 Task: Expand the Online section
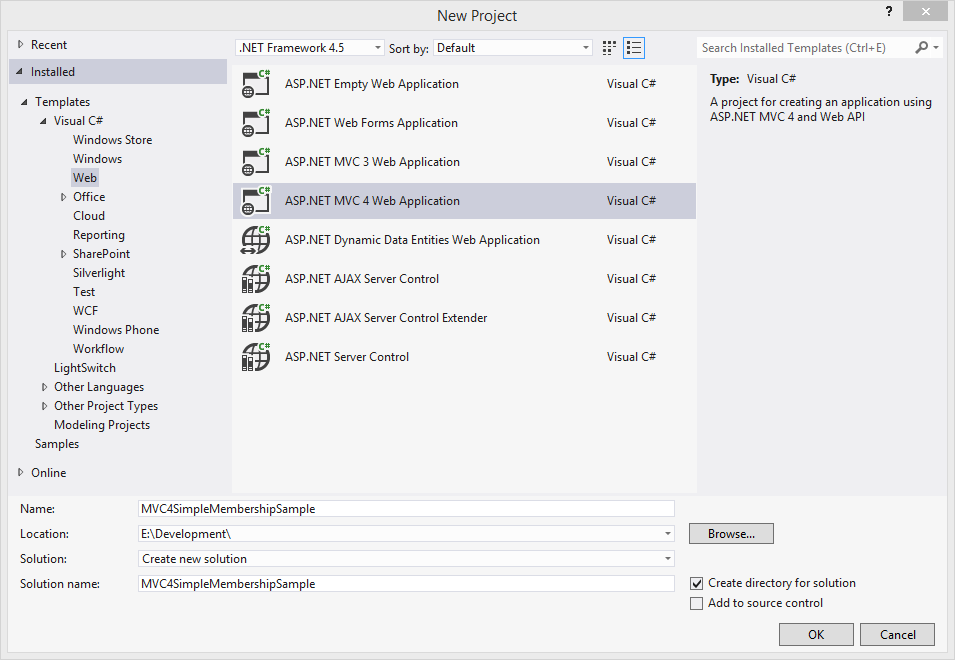point(22,473)
